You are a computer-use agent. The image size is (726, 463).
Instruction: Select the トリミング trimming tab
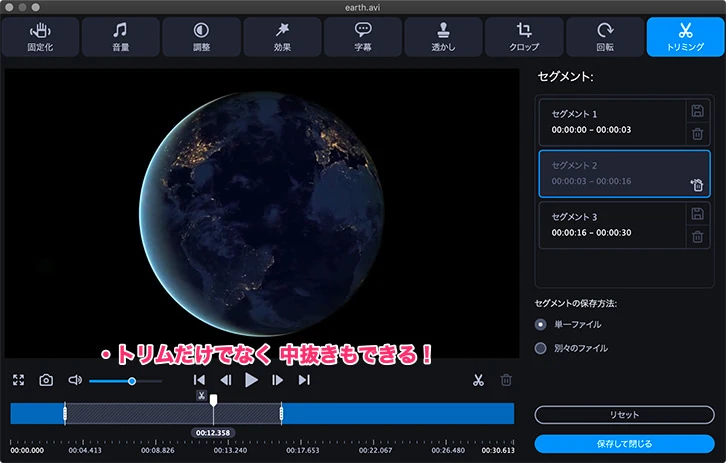click(x=685, y=37)
